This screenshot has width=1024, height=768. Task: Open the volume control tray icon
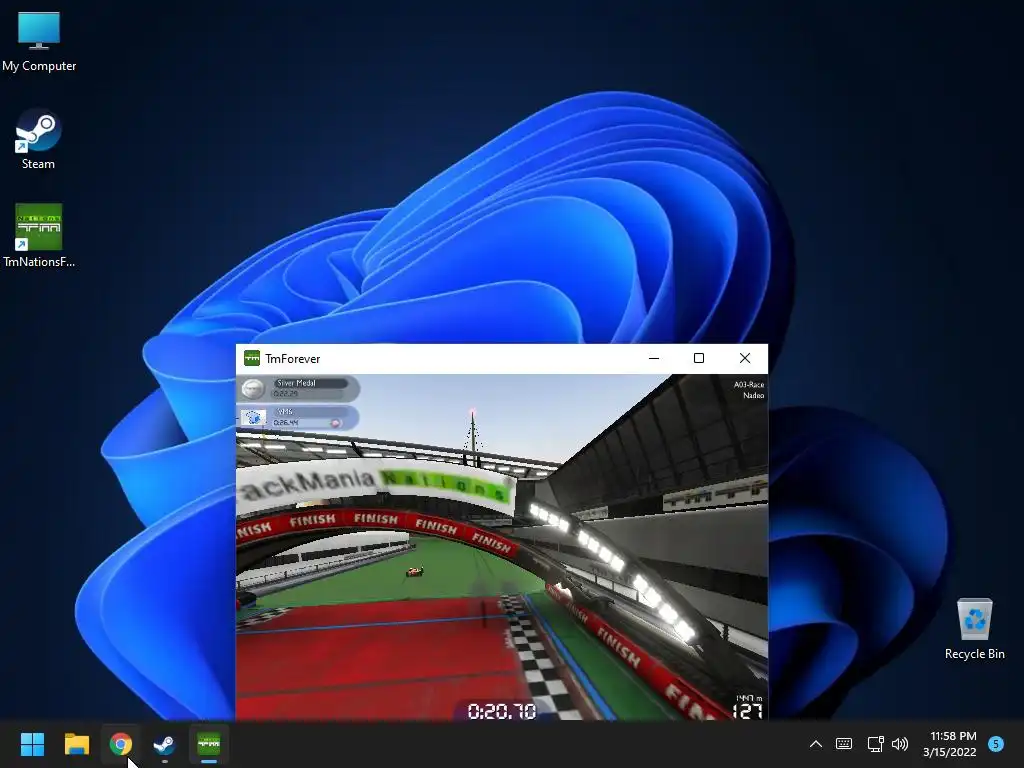[900, 744]
